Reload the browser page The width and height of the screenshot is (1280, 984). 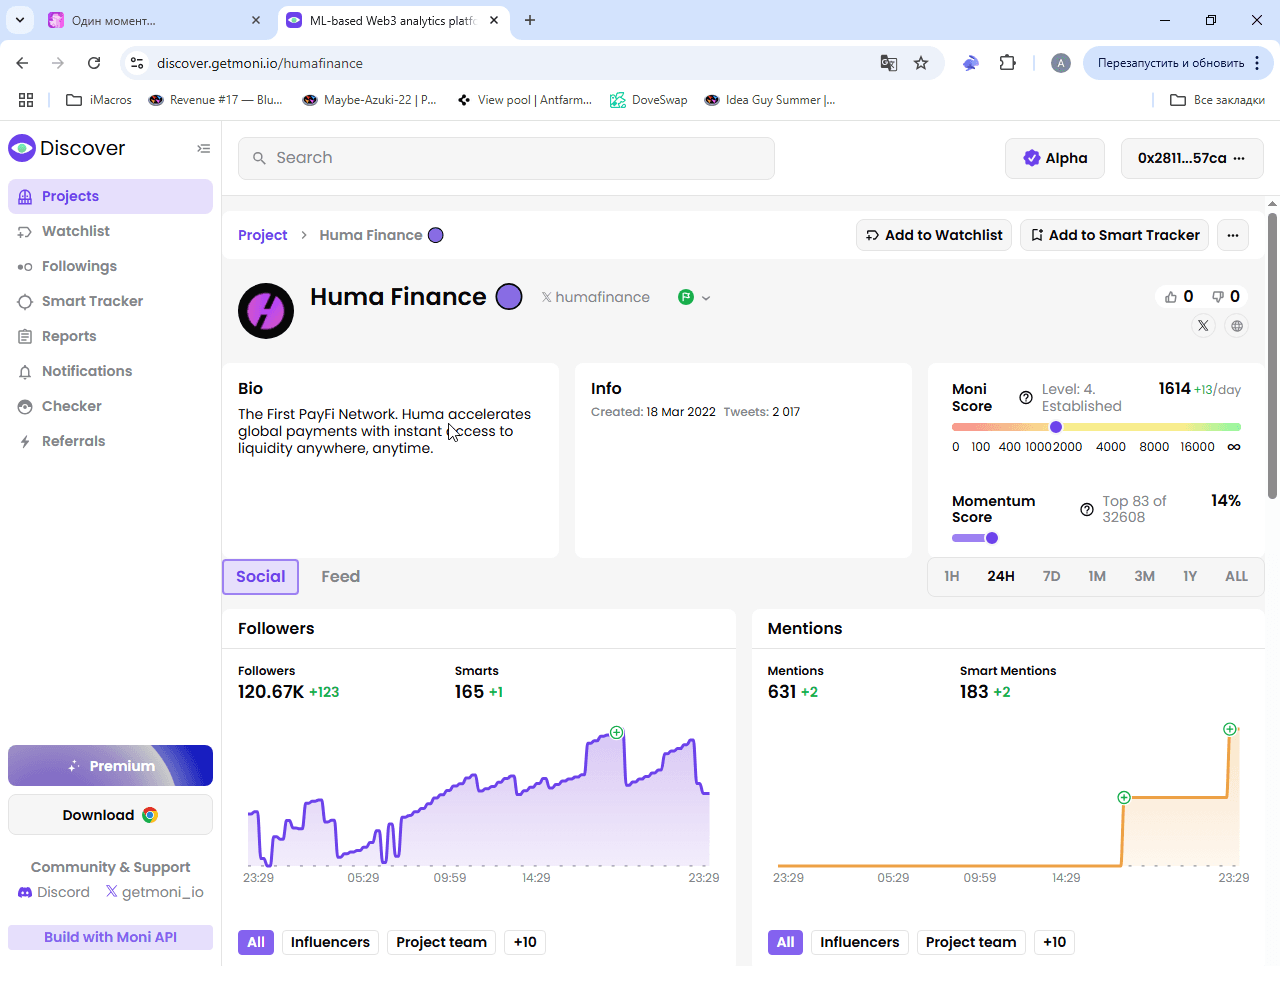point(94,63)
